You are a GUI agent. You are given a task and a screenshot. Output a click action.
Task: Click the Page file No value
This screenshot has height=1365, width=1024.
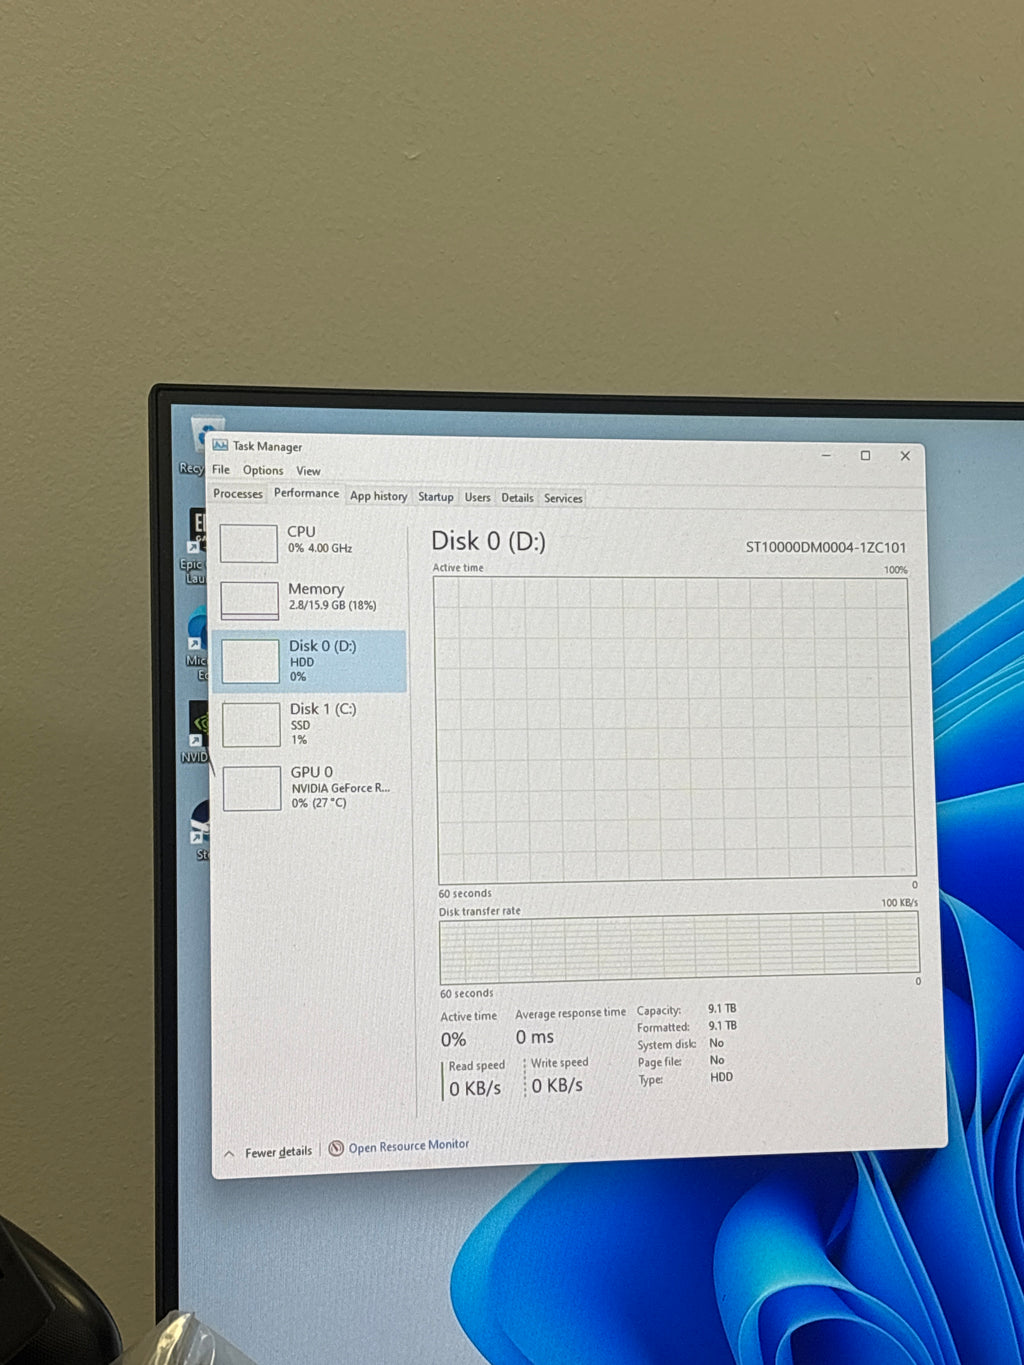click(x=717, y=1060)
